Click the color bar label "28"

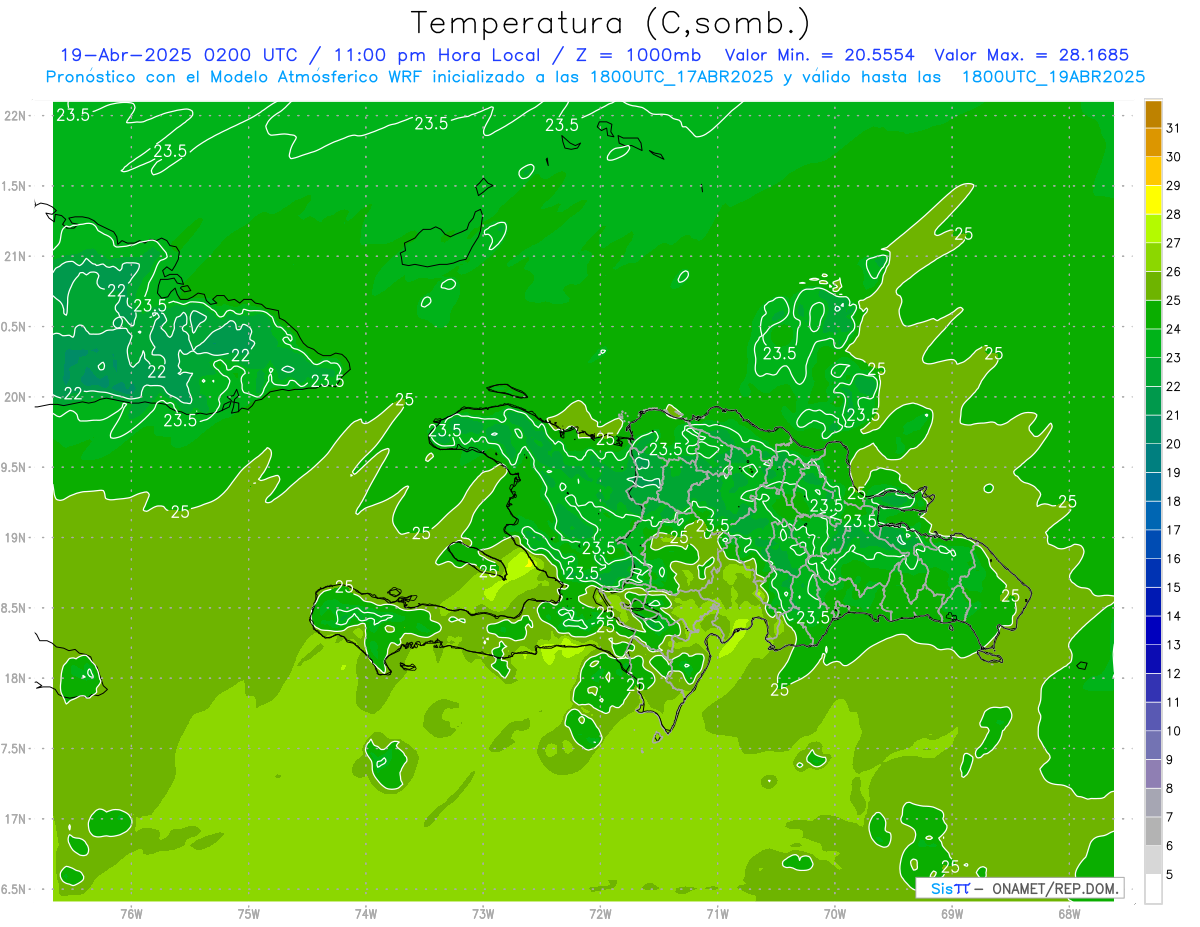1174,214
